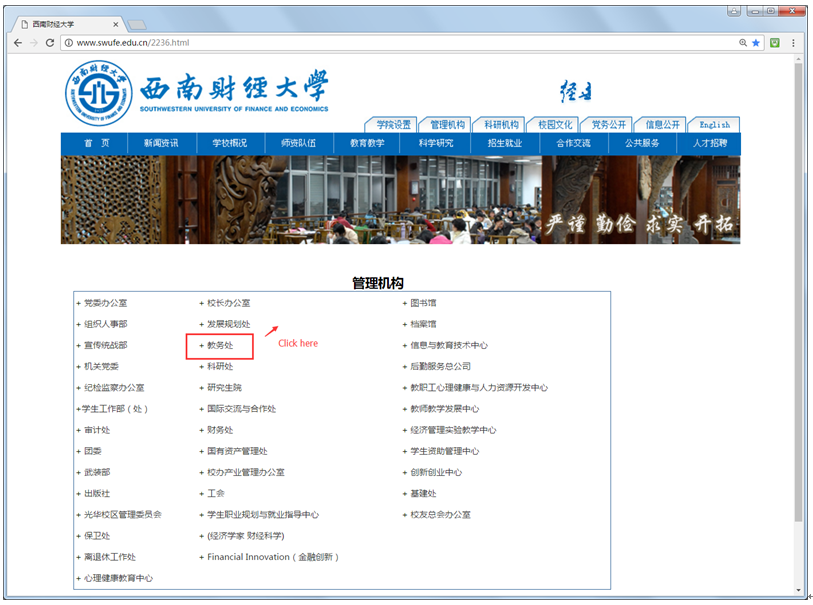Select 招生就业 in navigation bar

[x=505, y=143]
